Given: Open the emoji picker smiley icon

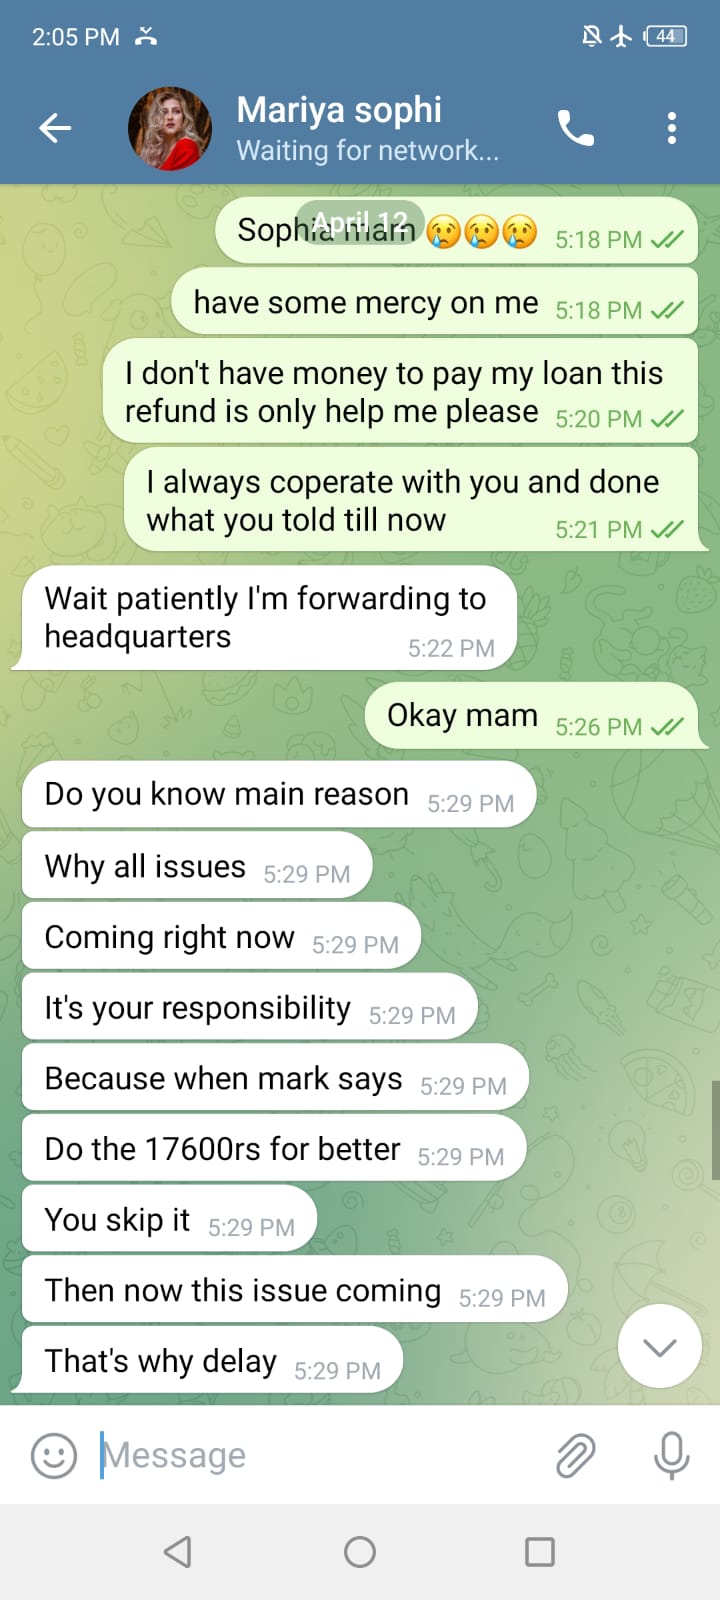Looking at the screenshot, I should tap(54, 1455).
